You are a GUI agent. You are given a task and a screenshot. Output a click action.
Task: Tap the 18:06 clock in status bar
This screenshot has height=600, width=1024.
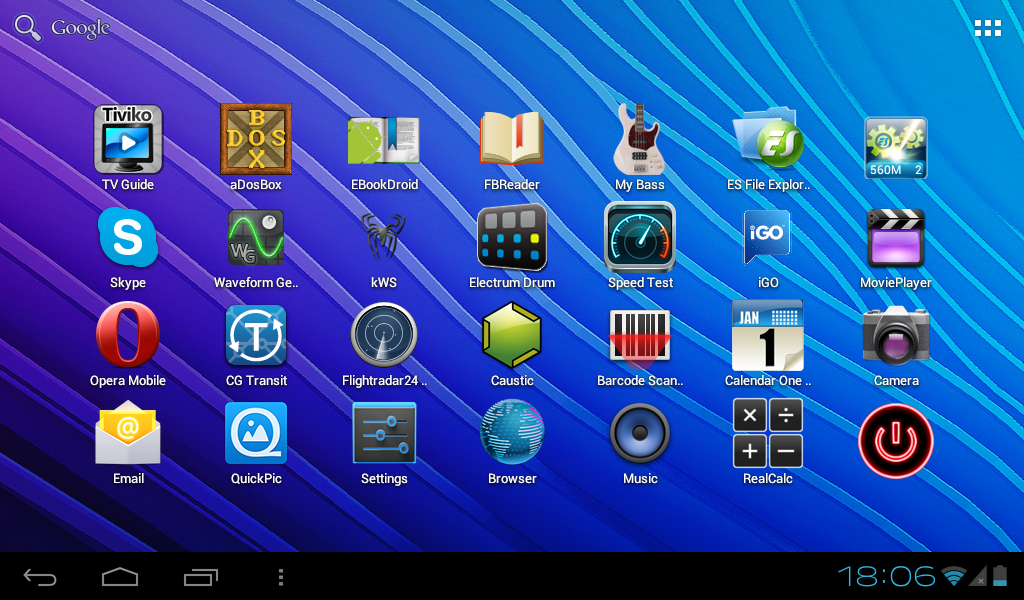click(886, 576)
